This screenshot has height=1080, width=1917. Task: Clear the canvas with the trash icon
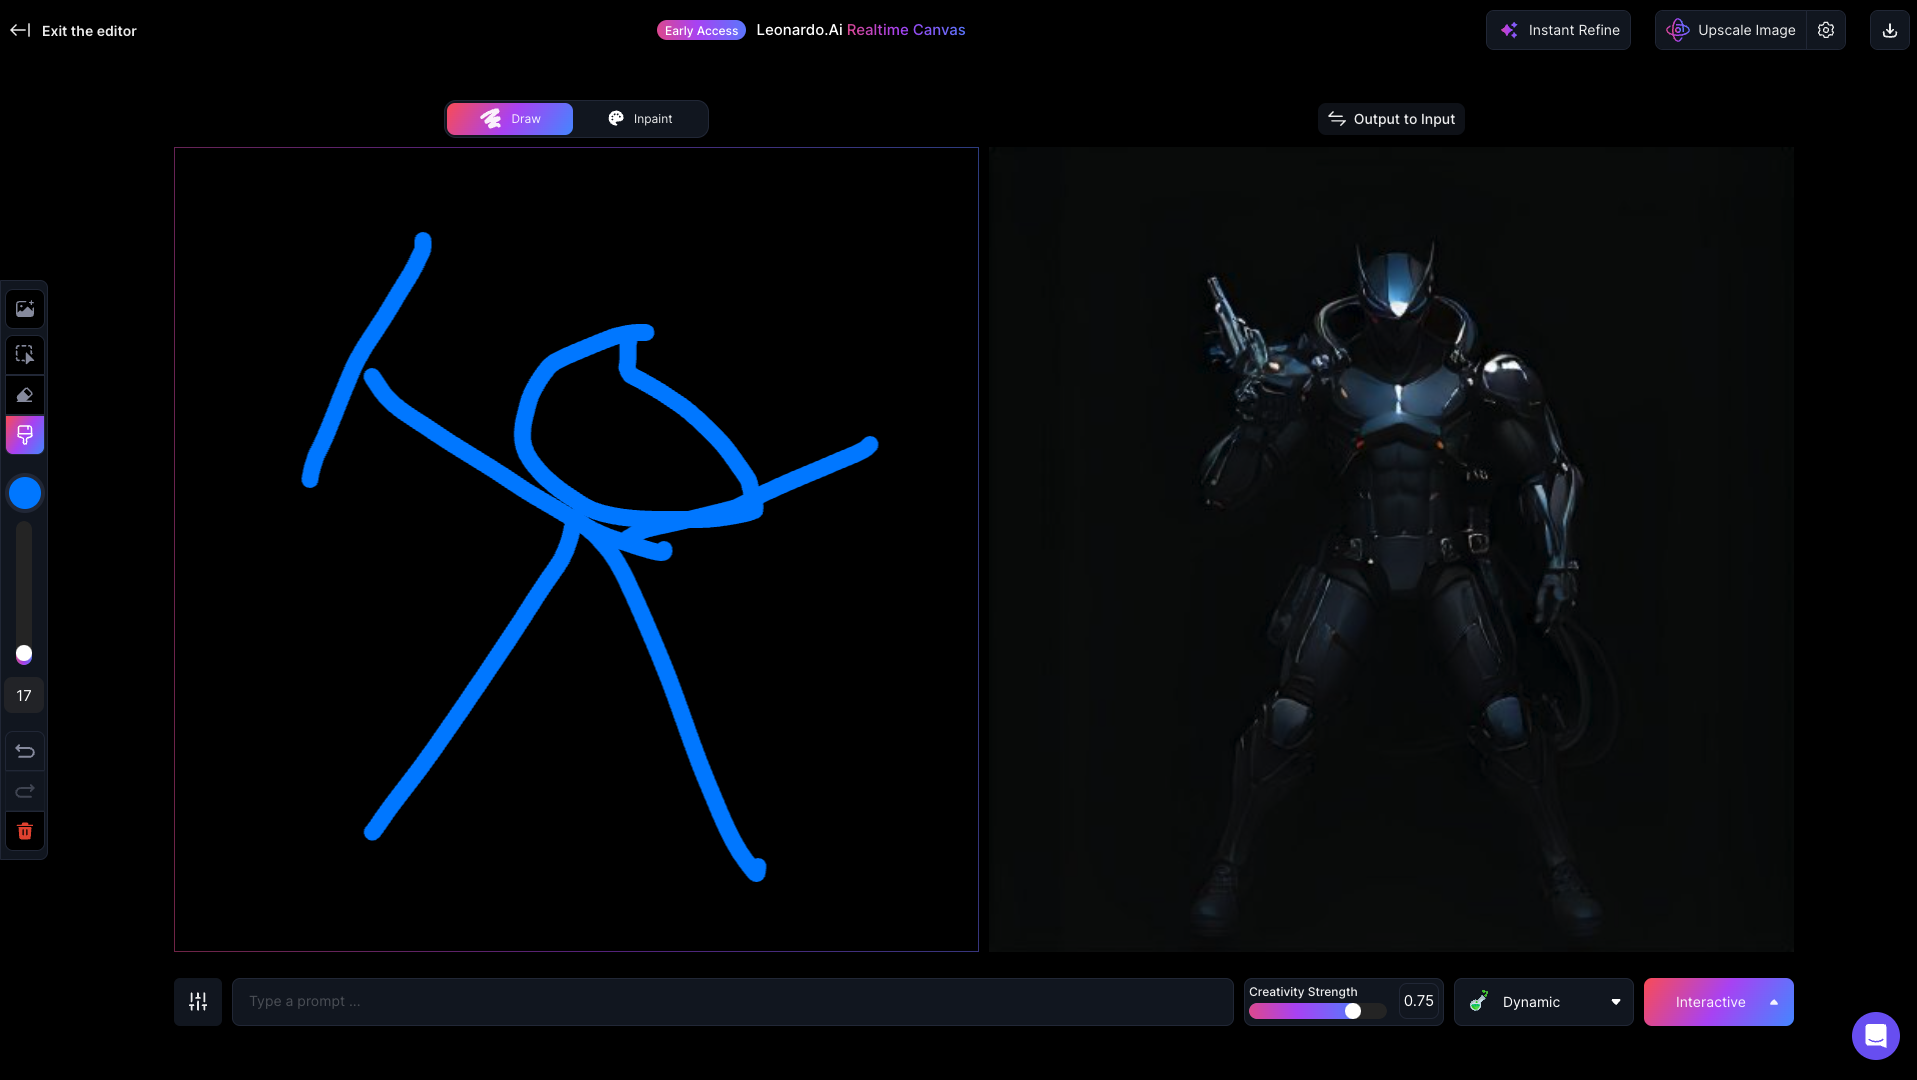24,831
